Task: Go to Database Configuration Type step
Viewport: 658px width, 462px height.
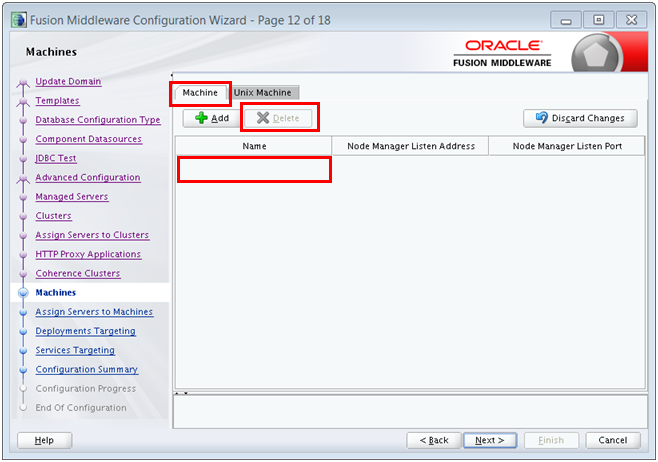Action: pyautogui.click(x=98, y=120)
